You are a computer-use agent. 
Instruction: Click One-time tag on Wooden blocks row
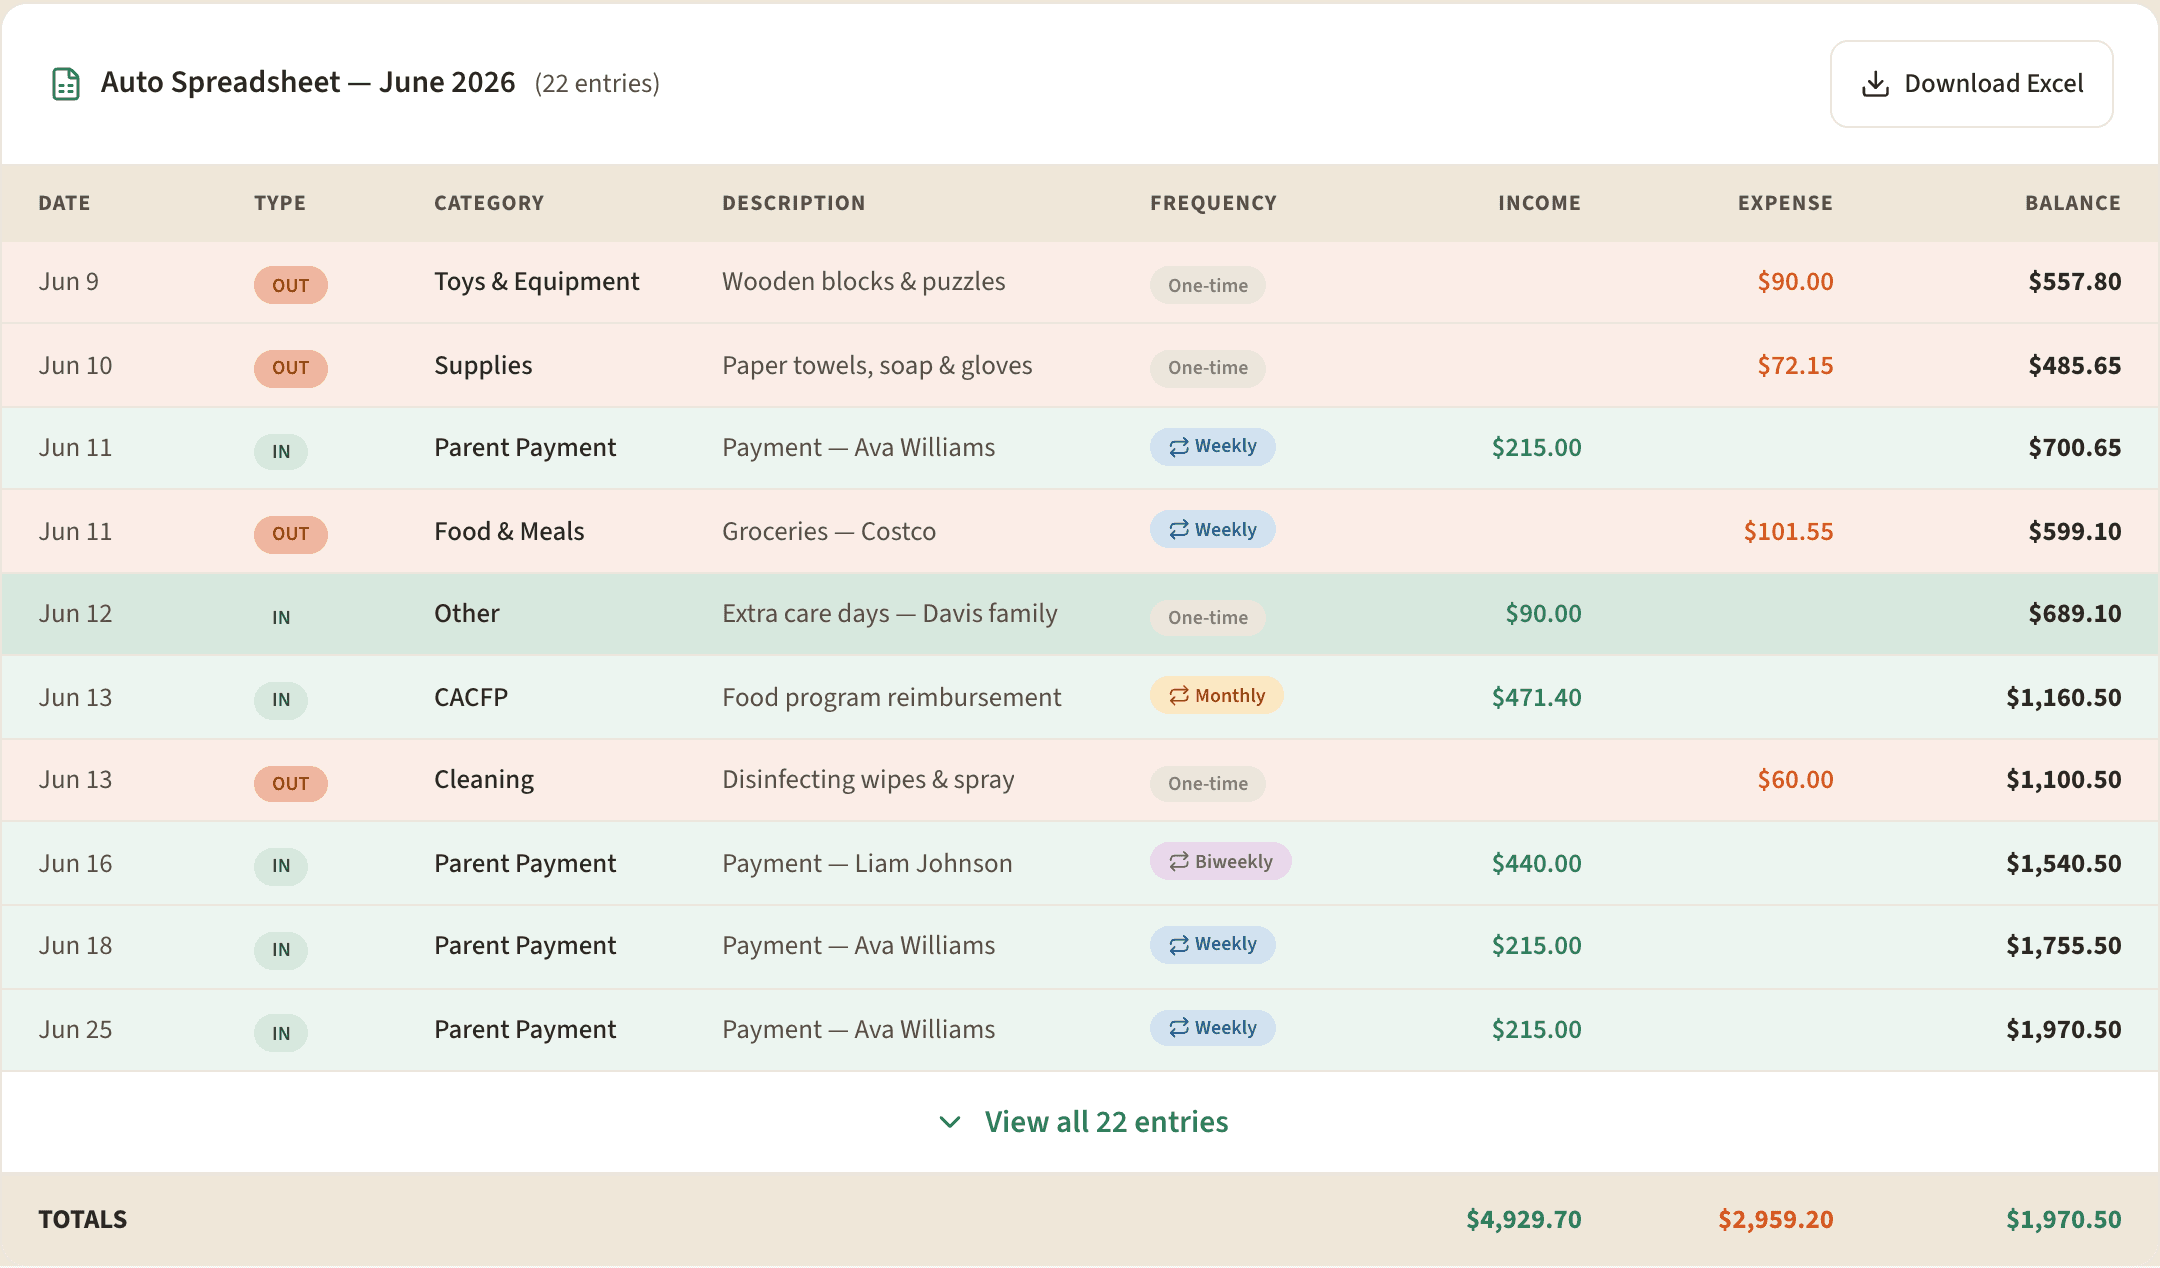(1208, 285)
